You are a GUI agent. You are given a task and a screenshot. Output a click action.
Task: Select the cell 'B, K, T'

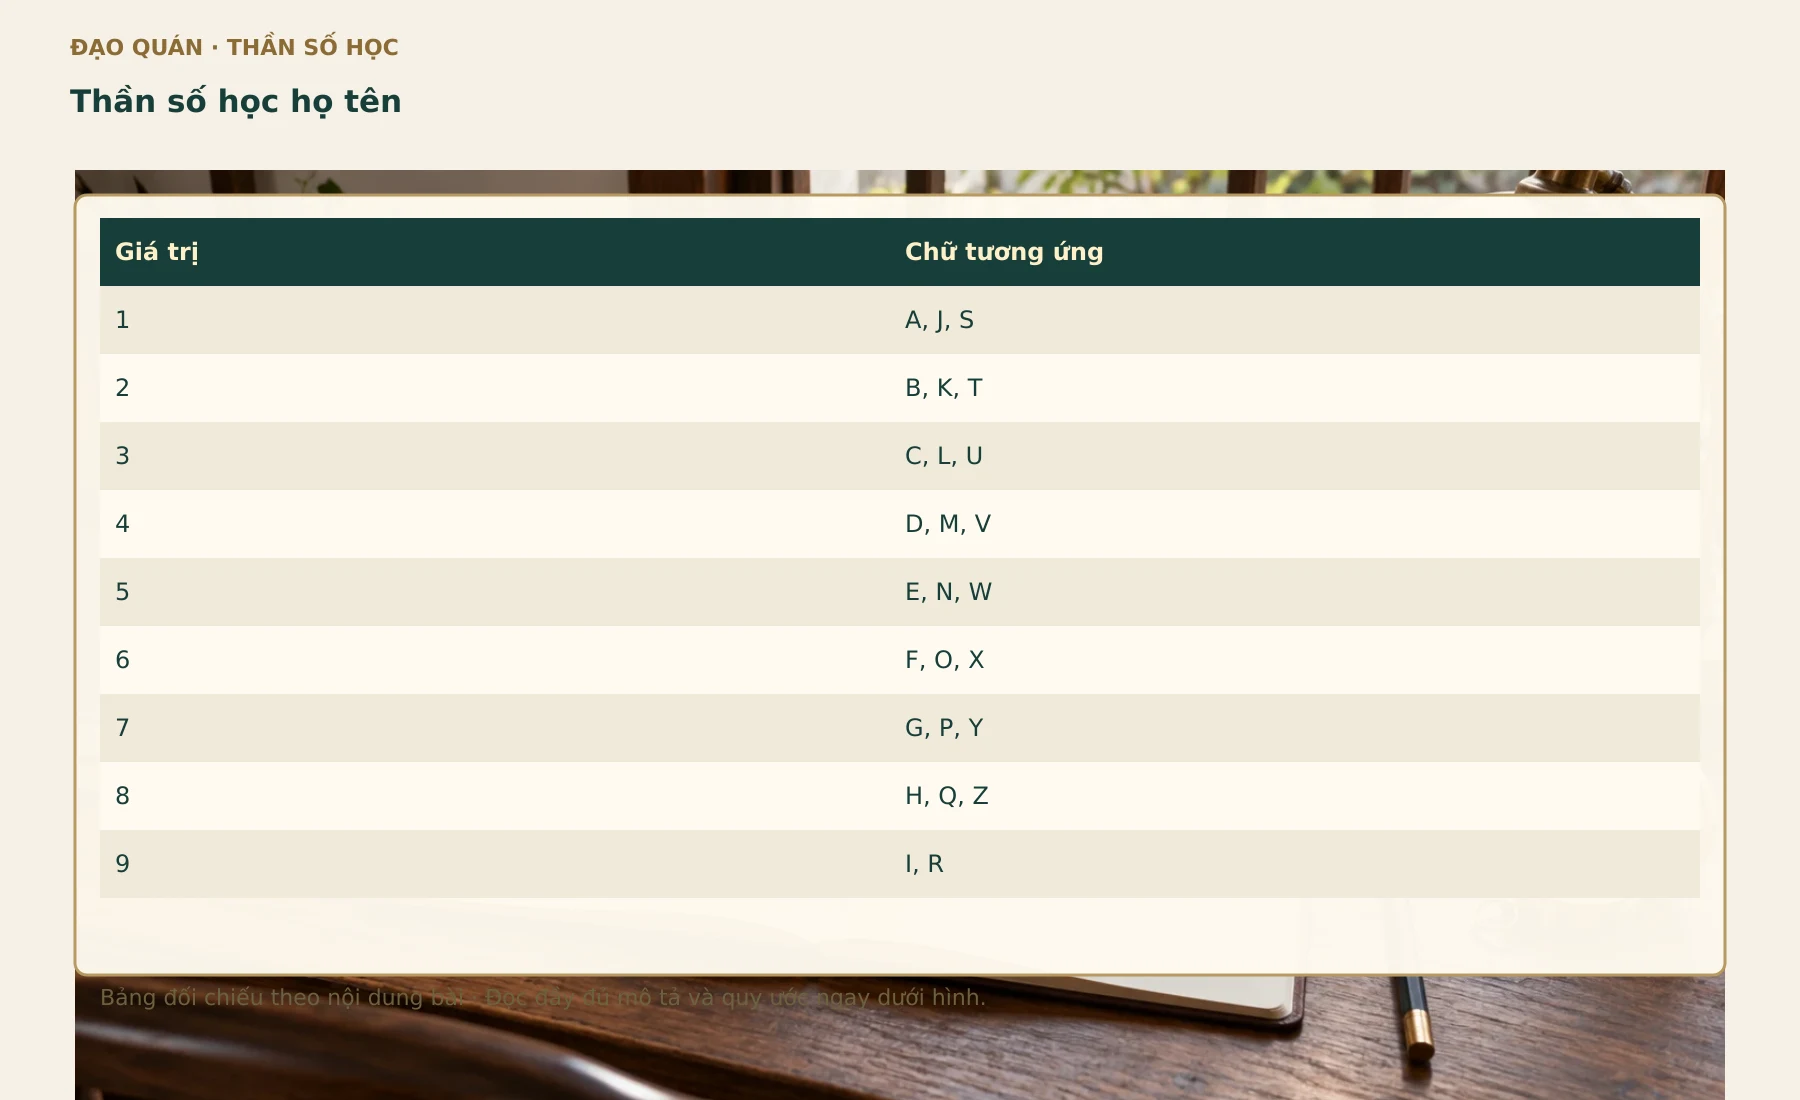1295,388
